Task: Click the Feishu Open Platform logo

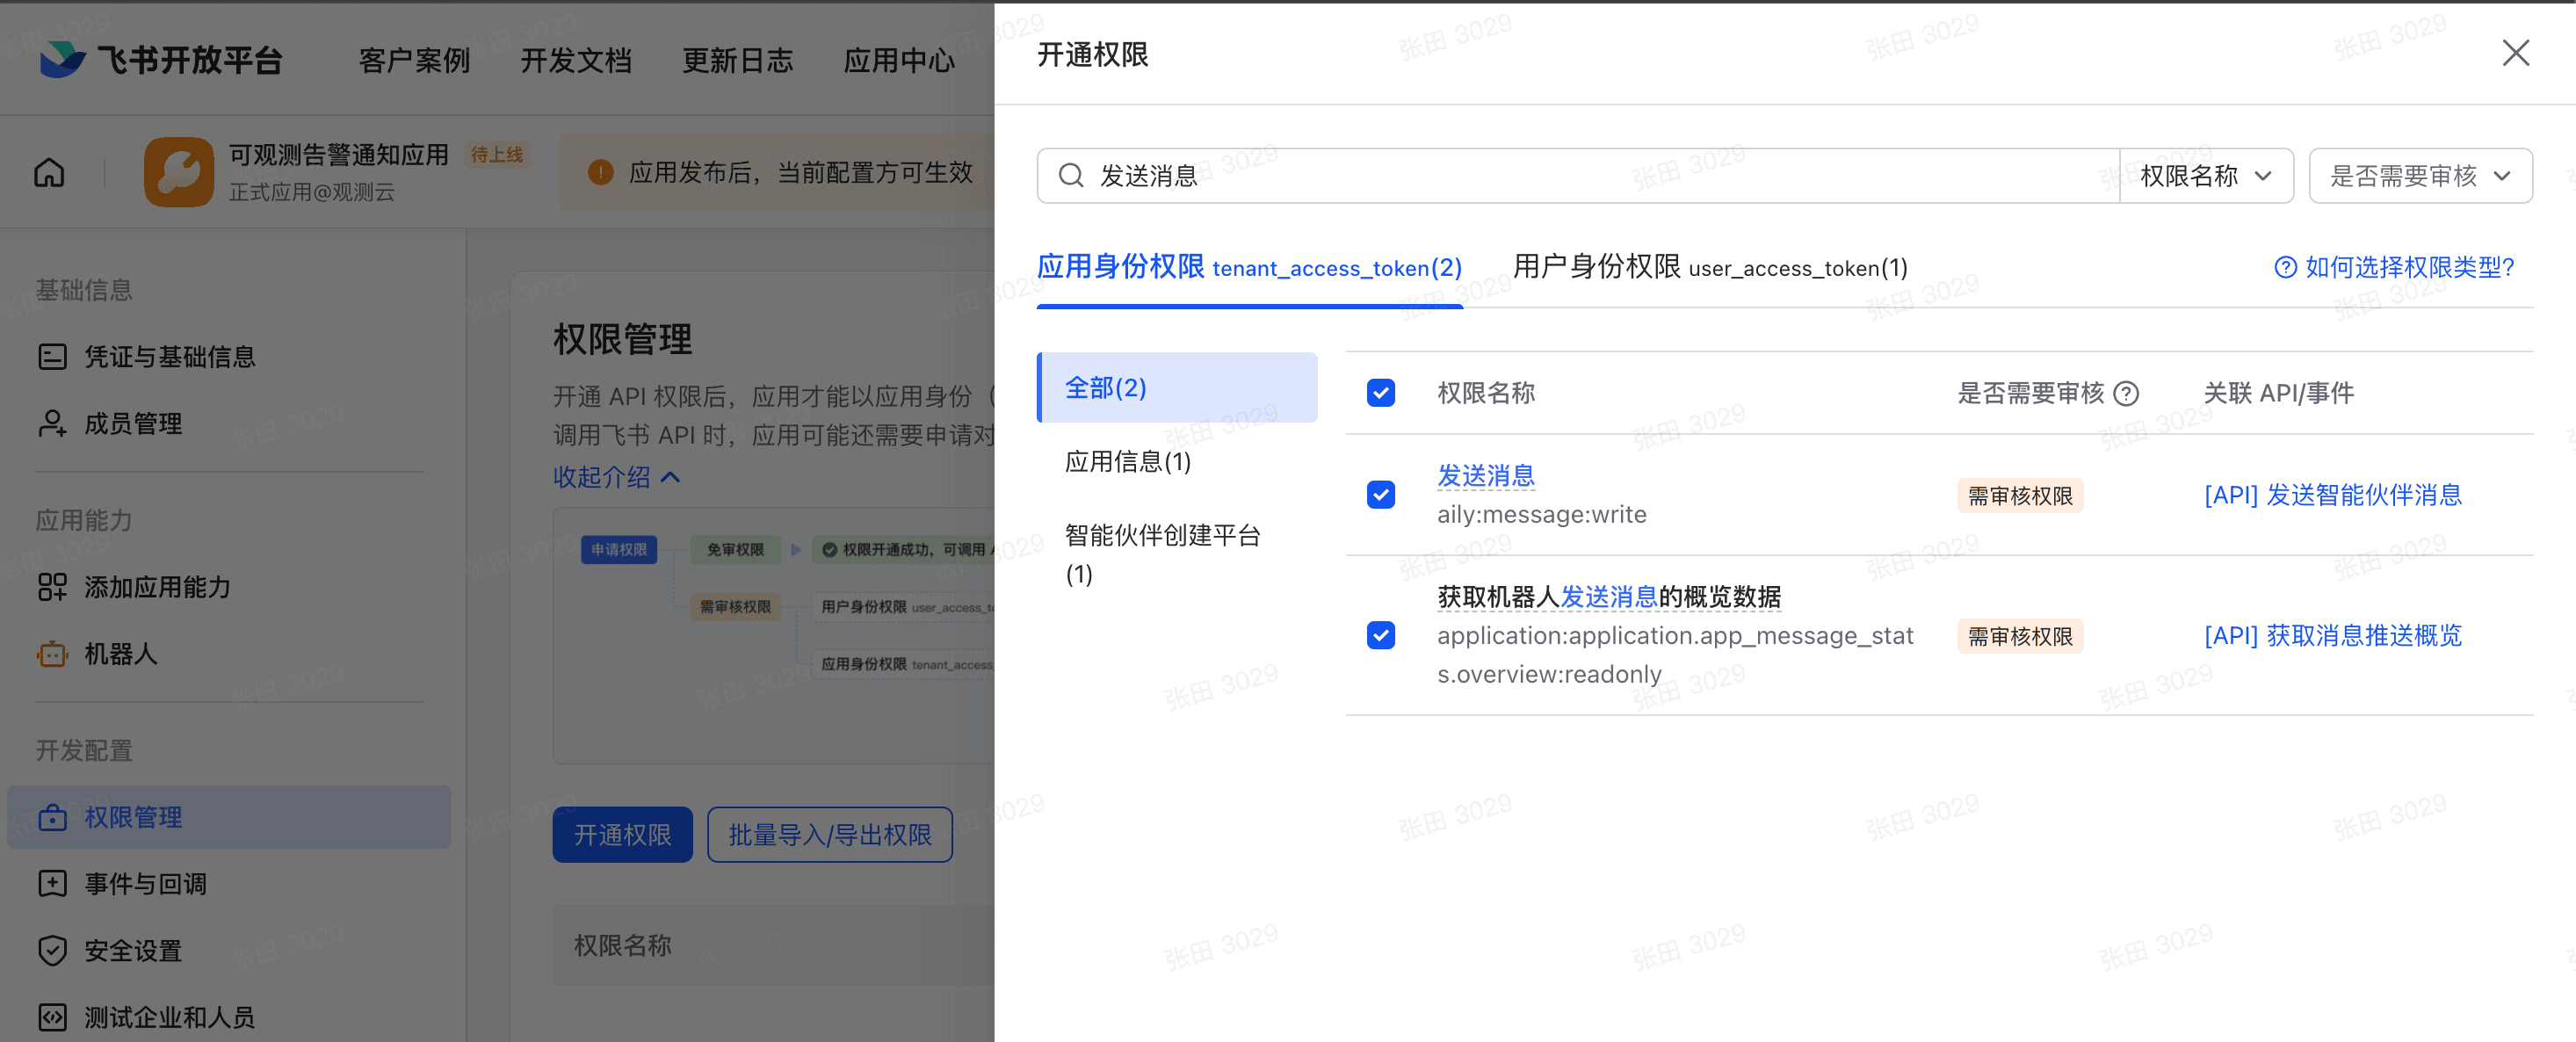Action: (x=62, y=60)
